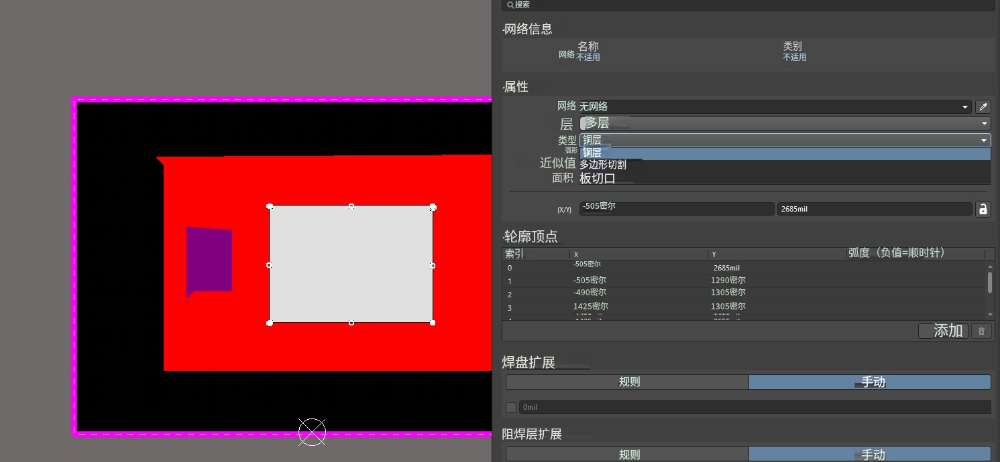Select 1425密尔 in vertex row 3
This screenshot has height=462, width=1000.
(591, 306)
